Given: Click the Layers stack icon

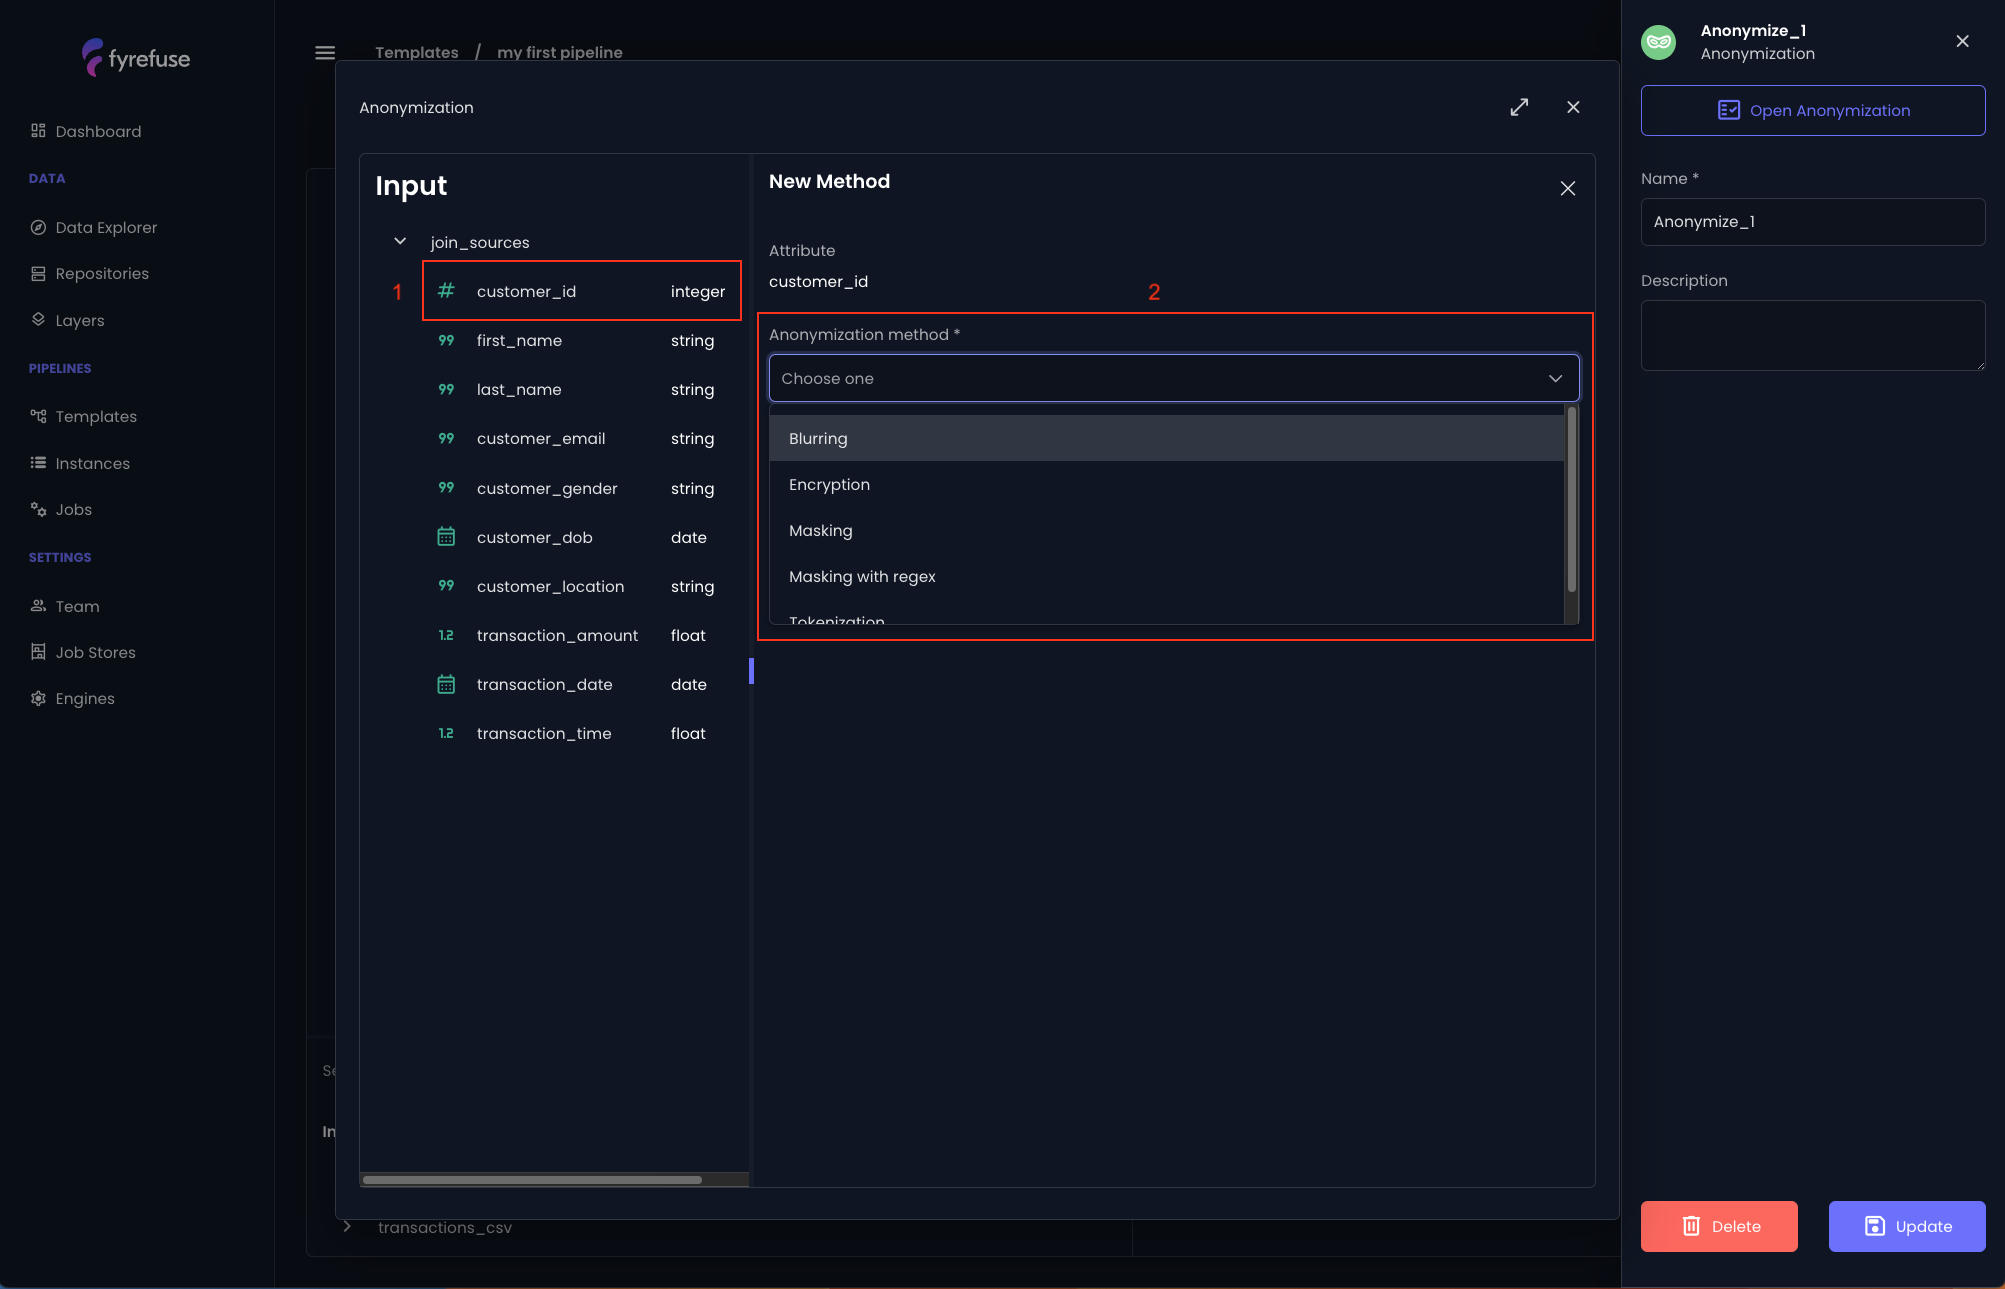Looking at the screenshot, I should (38, 319).
